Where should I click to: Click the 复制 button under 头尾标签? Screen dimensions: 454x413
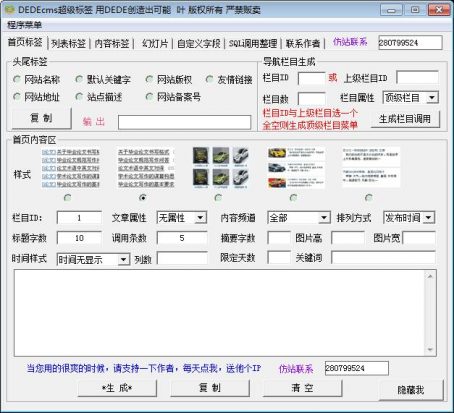tap(42, 118)
